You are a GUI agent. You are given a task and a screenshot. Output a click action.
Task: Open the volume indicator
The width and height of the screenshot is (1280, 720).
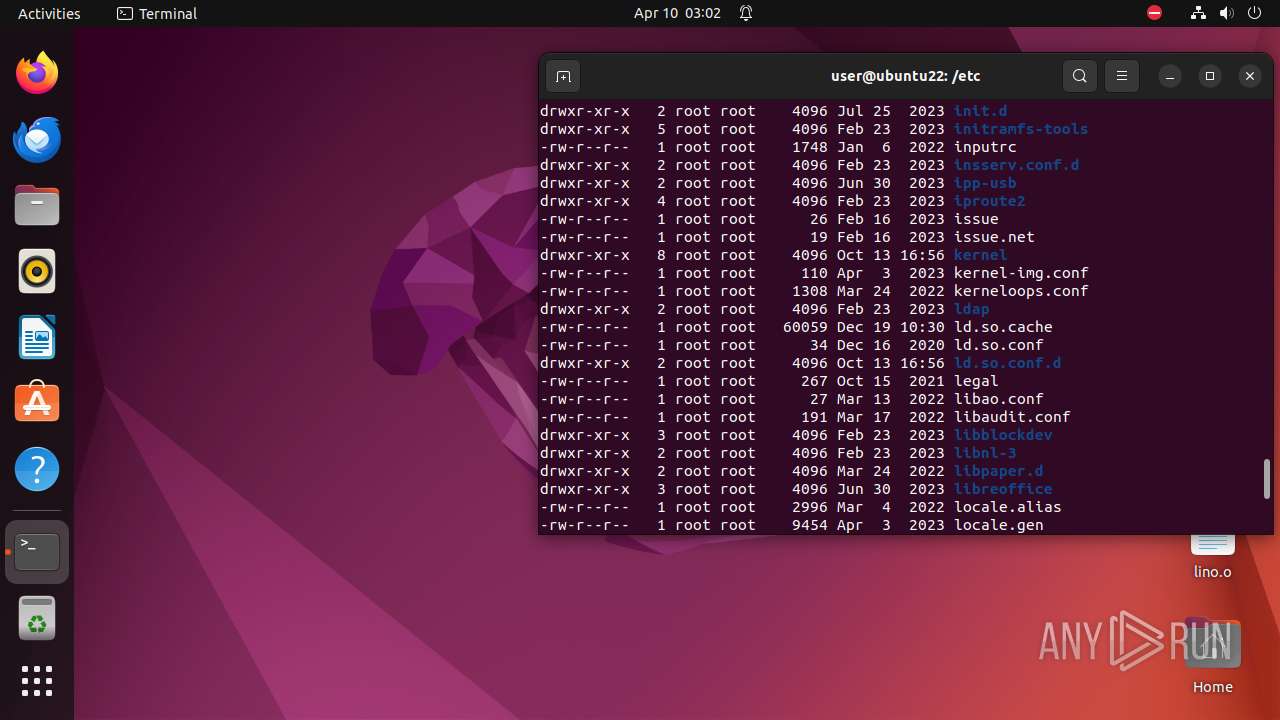[1227, 13]
